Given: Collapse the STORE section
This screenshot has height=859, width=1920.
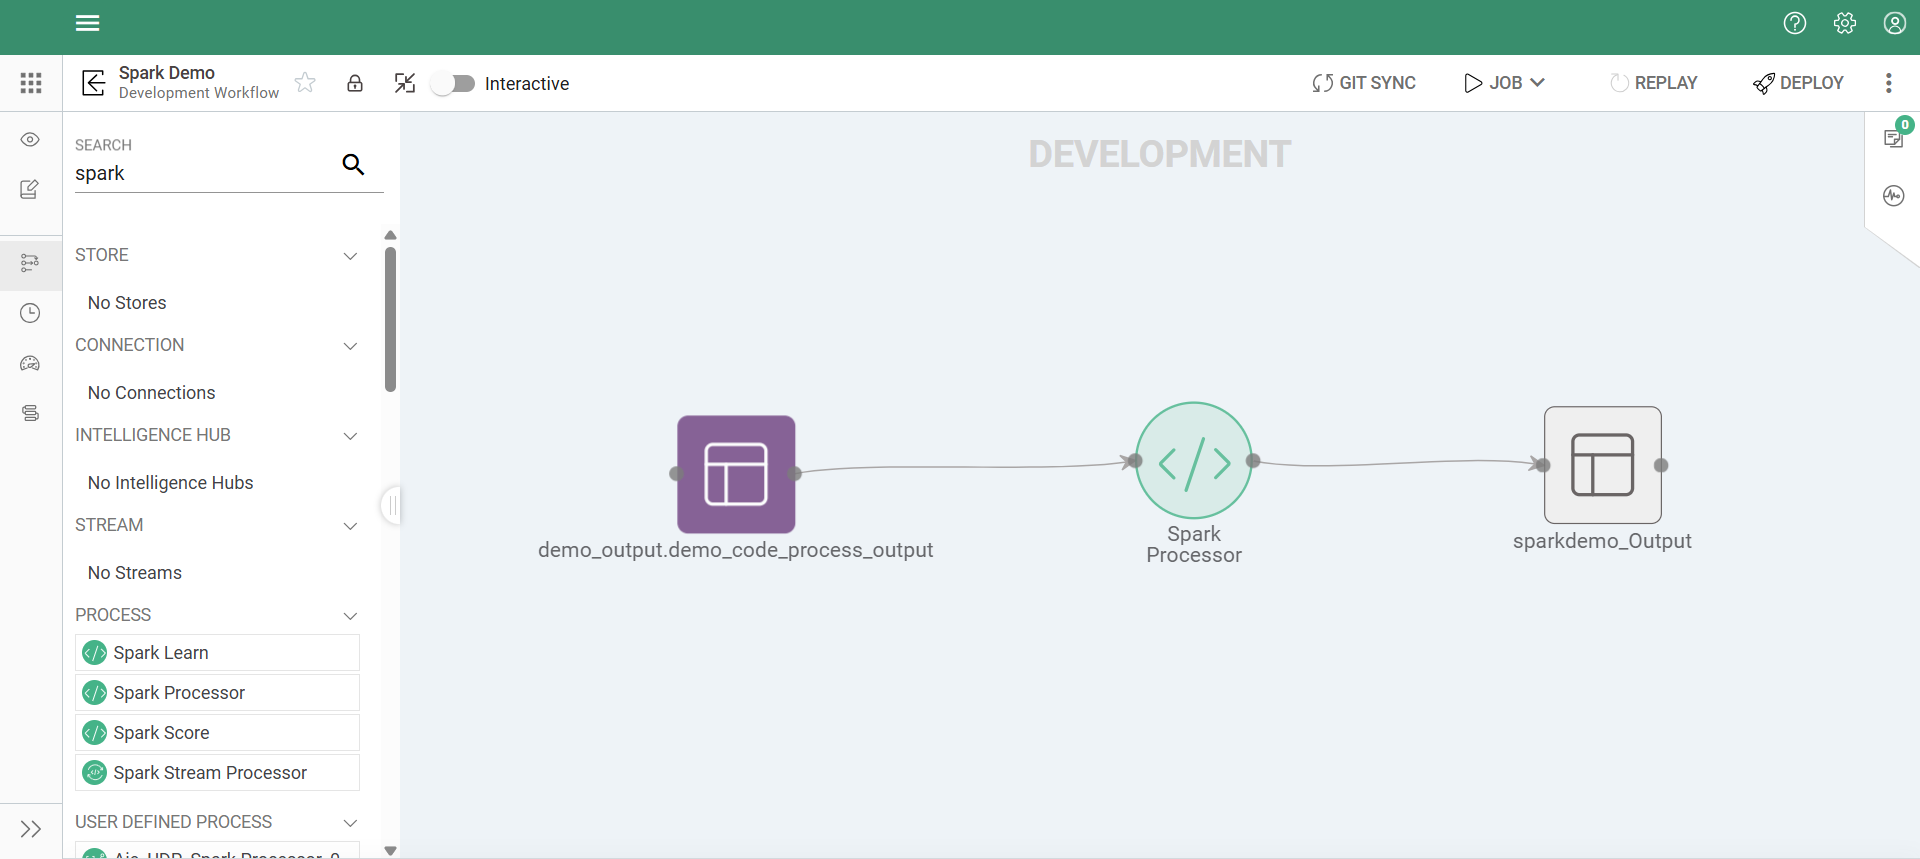Looking at the screenshot, I should tap(350, 256).
